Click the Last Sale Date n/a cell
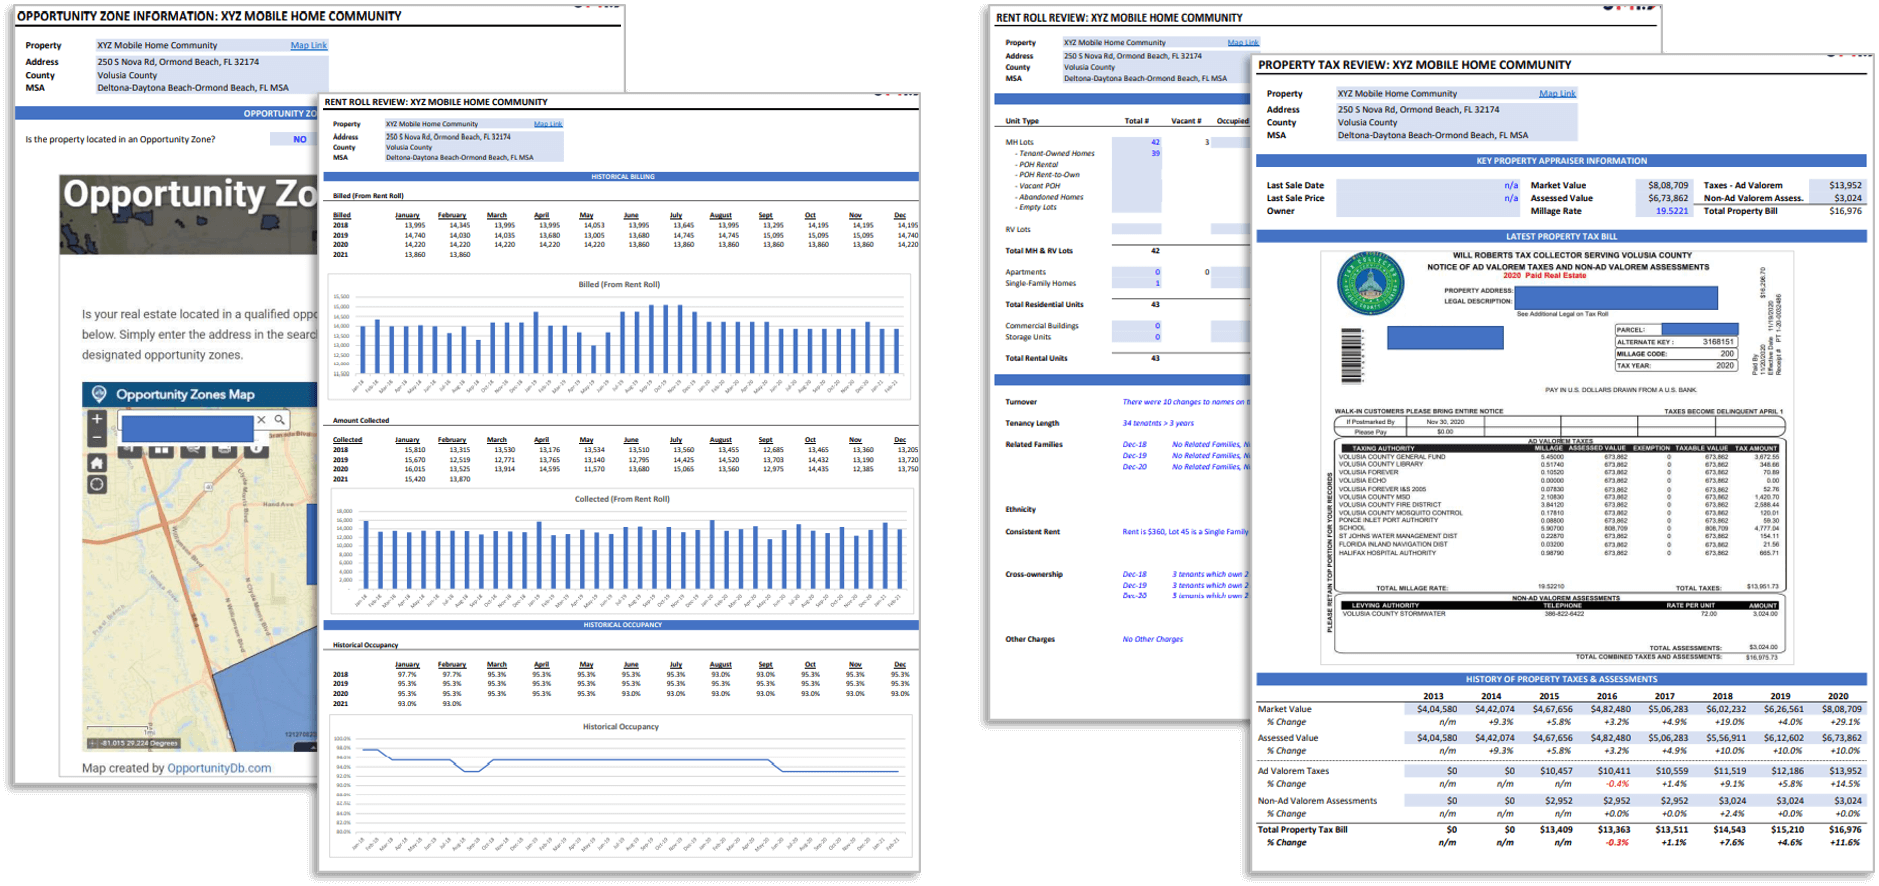 (1428, 185)
